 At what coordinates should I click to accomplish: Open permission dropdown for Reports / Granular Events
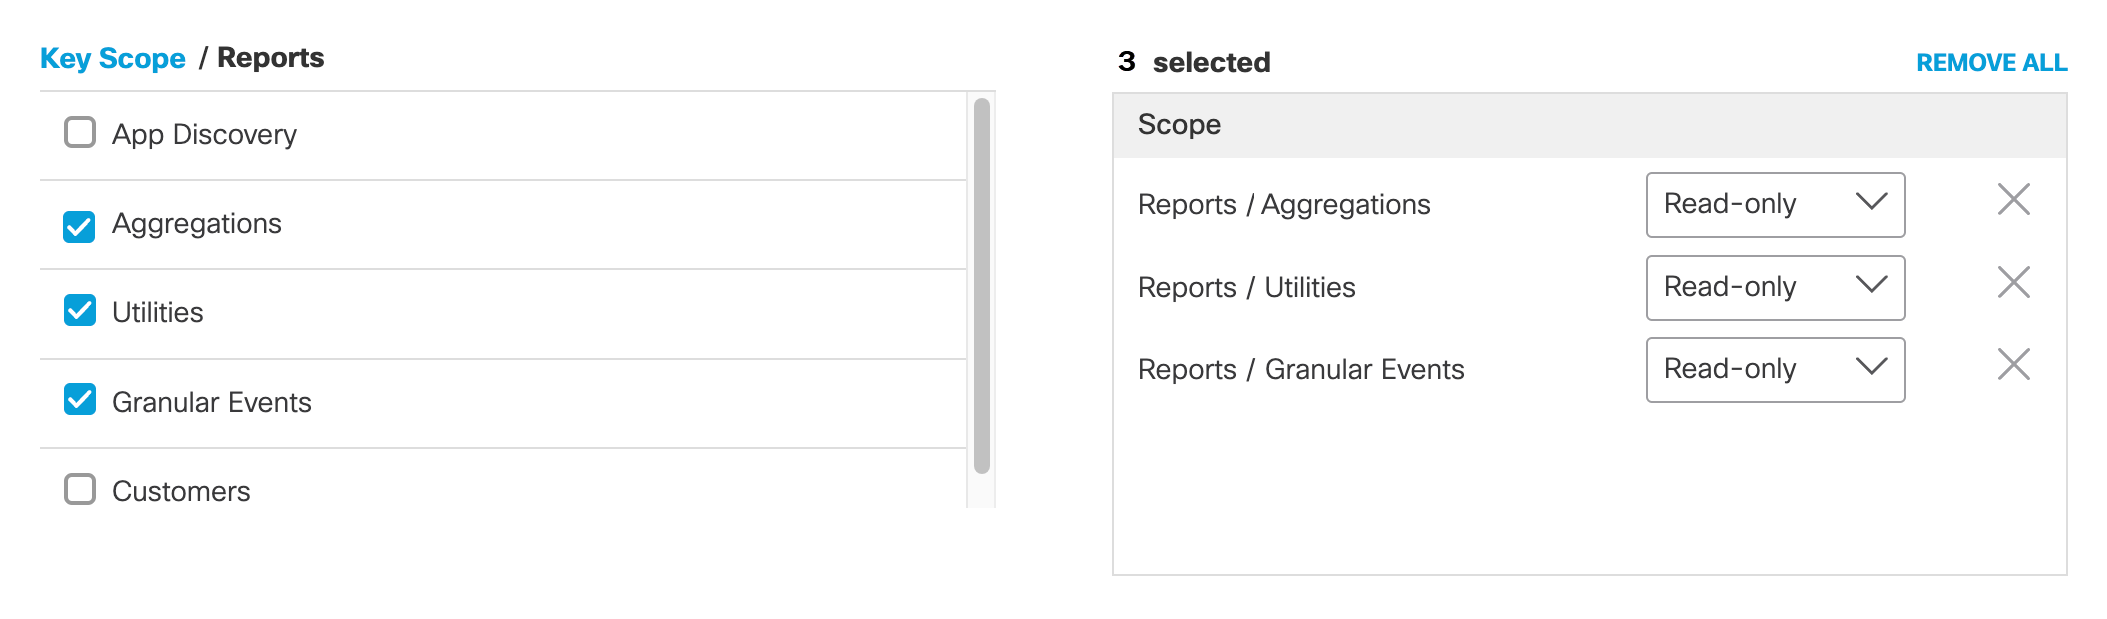(x=1775, y=370)
